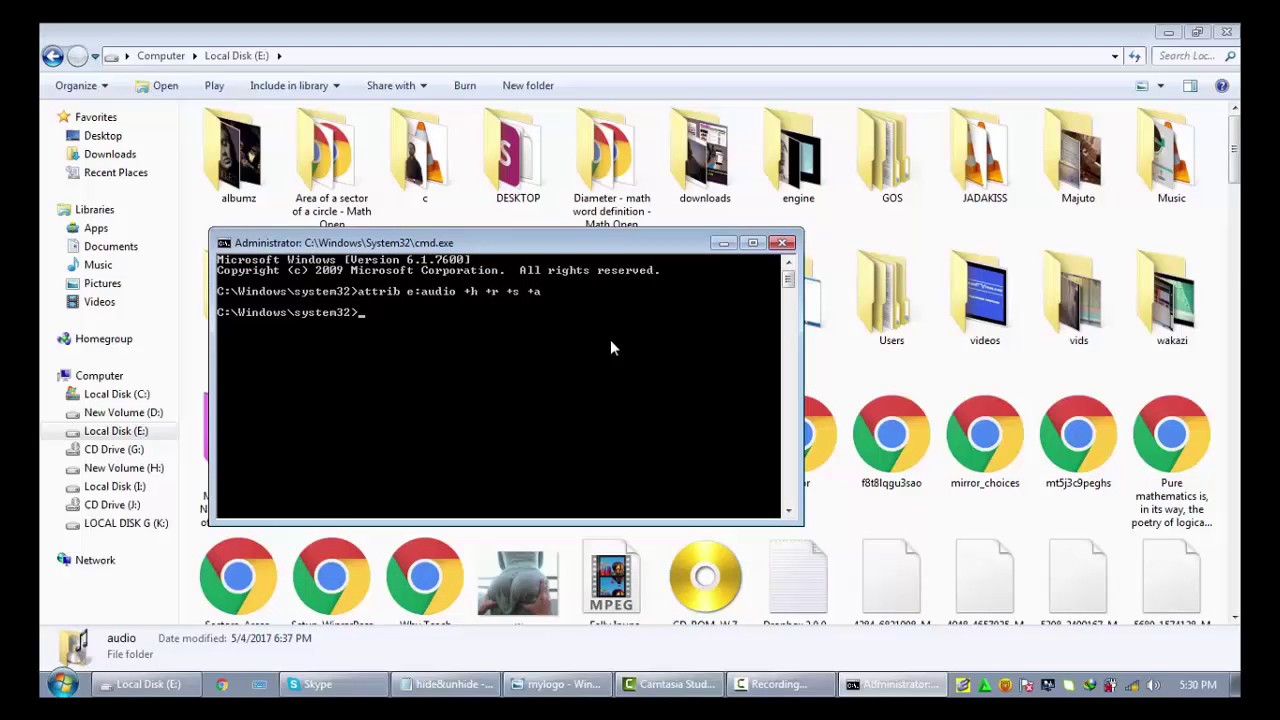Select Network in navigation pane
Screen dimensions: 1280x720
tap(95, 561)
